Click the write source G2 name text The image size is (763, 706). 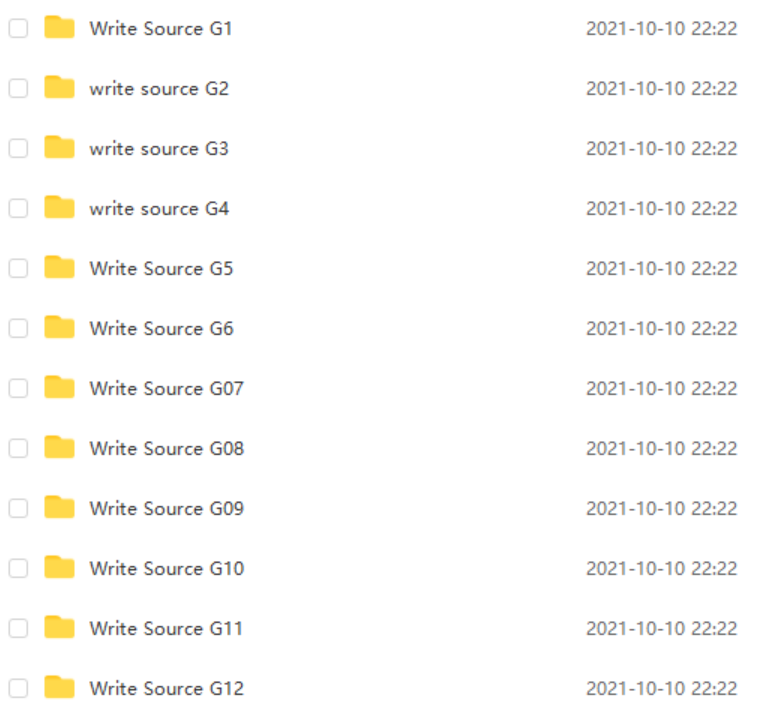coord(159,89)
